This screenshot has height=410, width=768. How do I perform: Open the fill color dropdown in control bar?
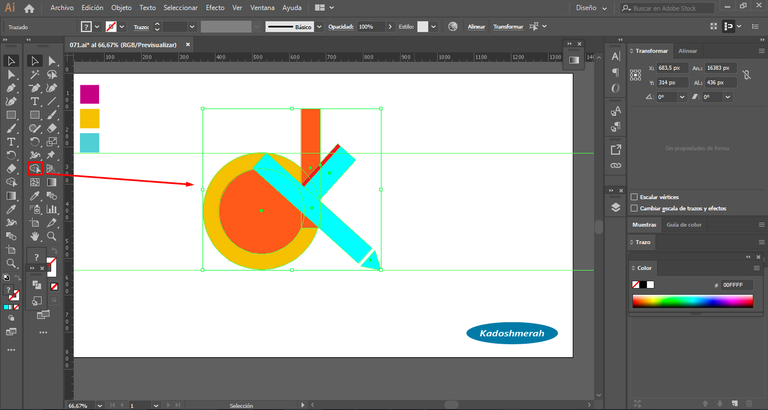[97, 26]
